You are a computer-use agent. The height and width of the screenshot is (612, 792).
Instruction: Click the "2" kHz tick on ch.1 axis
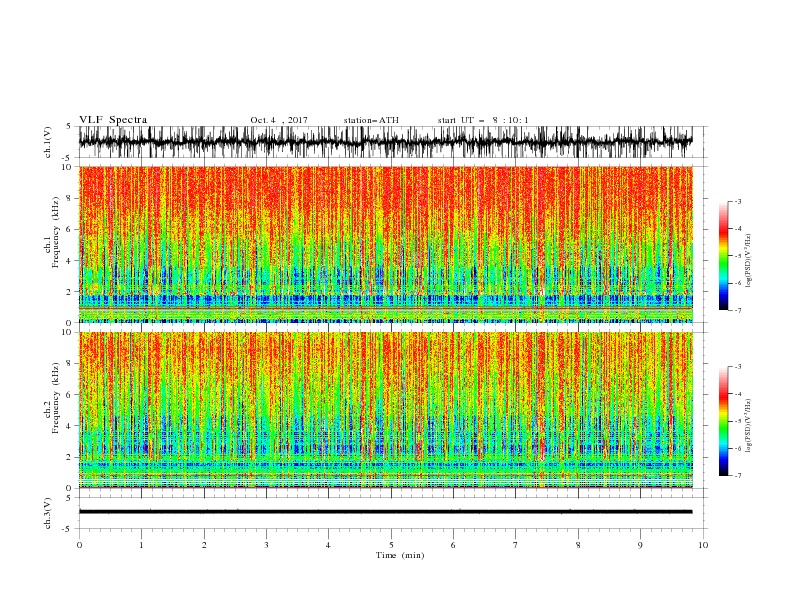(x=70, y=292)
